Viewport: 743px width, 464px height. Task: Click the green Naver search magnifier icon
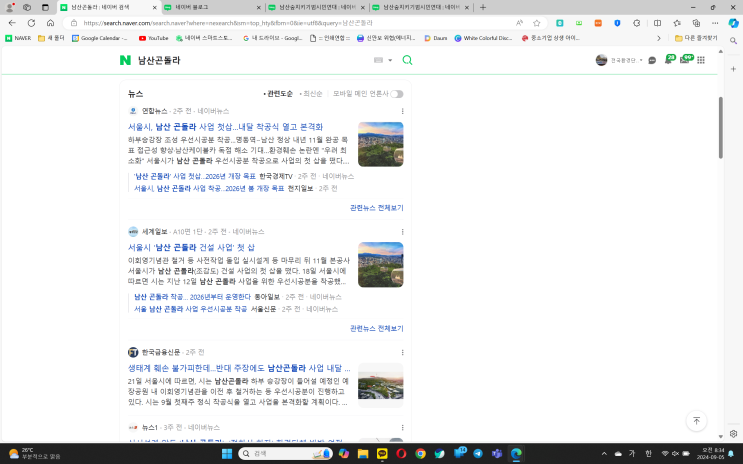tap(407, 60)
